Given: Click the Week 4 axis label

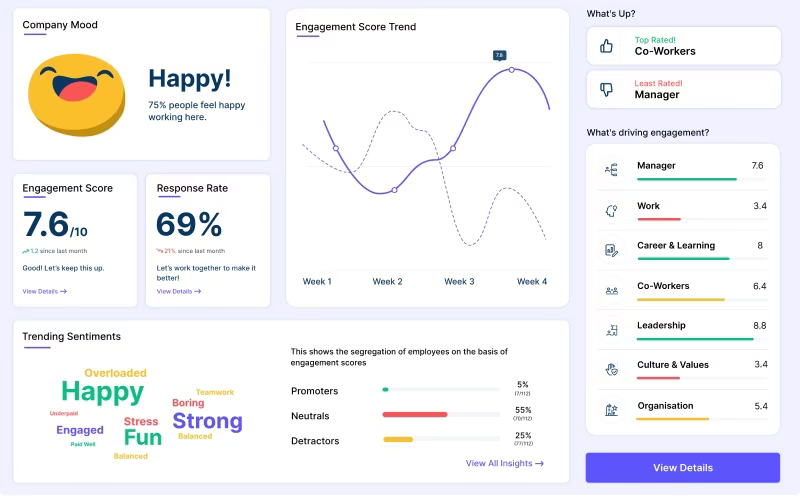Looking at the screenshot, I should point(532,282).
